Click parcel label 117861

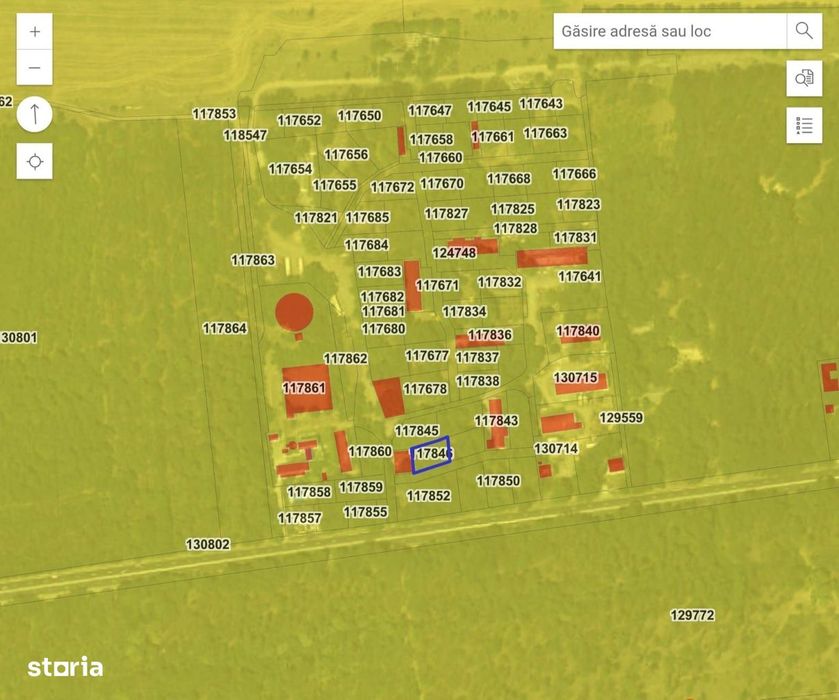[x=304, y=387]
